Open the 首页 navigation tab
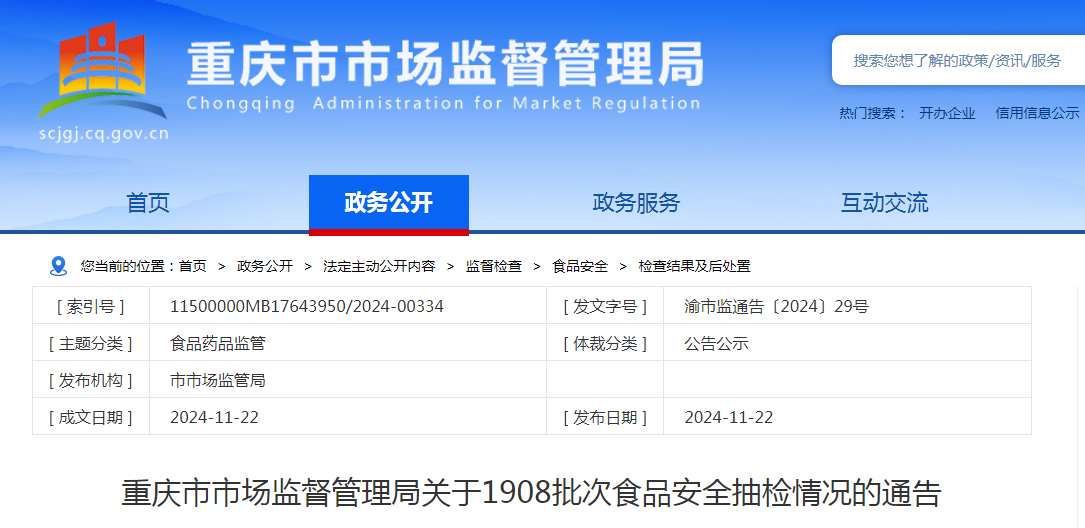 [x=148, y=203]
